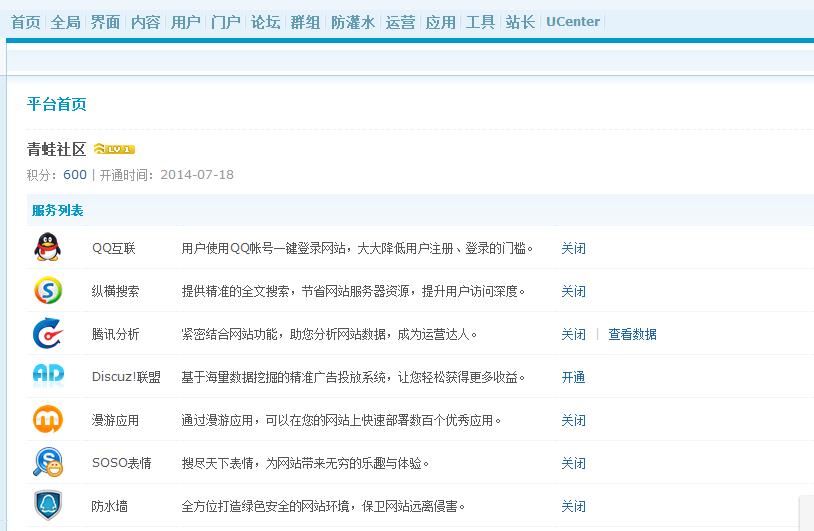Image resolution: width=814 pixels, height=531 pixels.
Task: Click the SOSO表情 magnifier smiley icon
Action: point(48,462)
